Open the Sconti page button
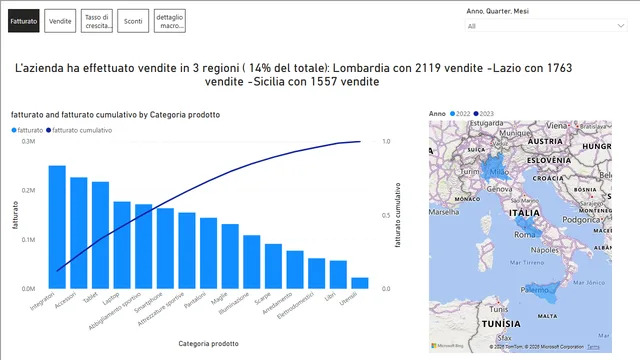The image size is (640, 360). [x=133, y=21]
